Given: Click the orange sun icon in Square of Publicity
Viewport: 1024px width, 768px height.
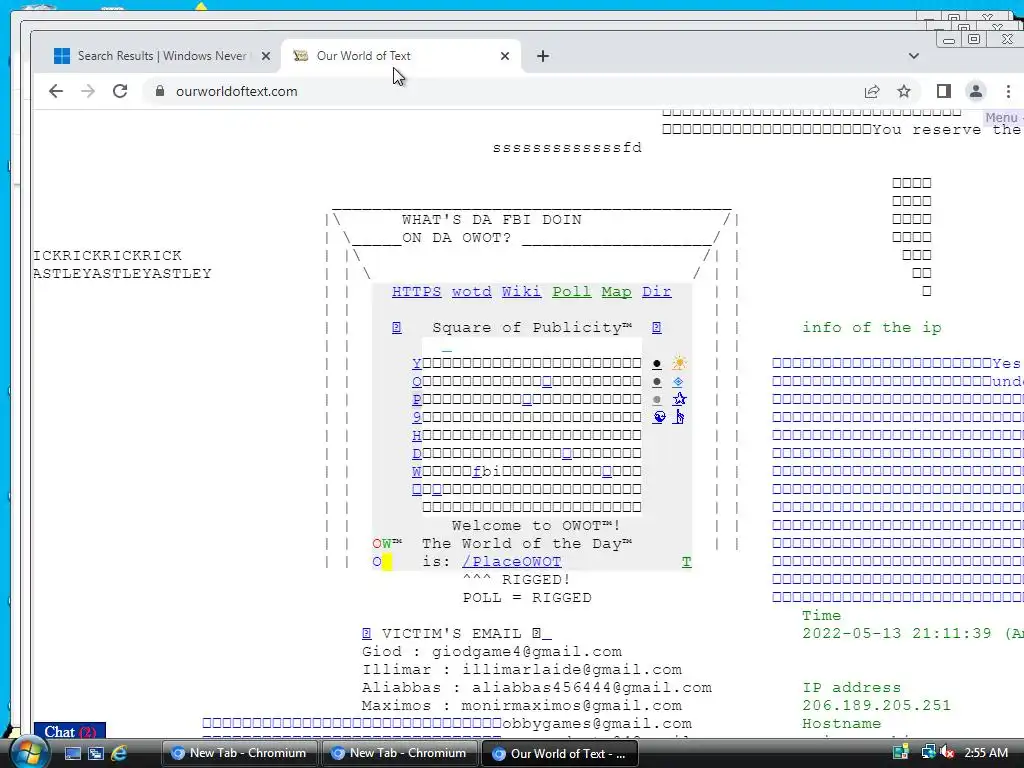Looking at the screenshot, I should (679, 363).
